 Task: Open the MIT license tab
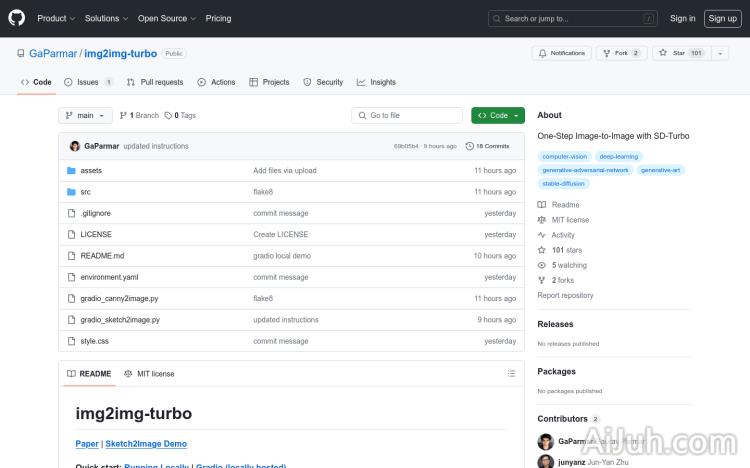click(149, 374)
